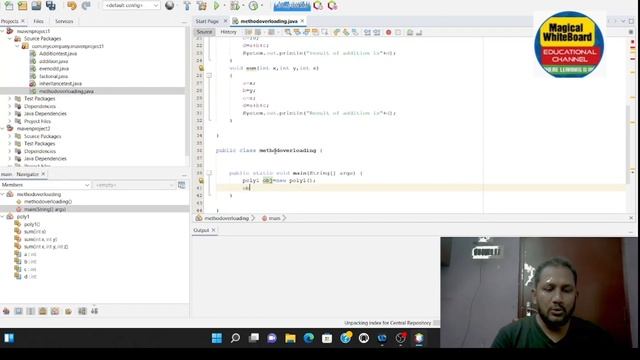Screen dimensions: 640x360
Task: Click the Debug Project icon
Action: pos(235,6)
